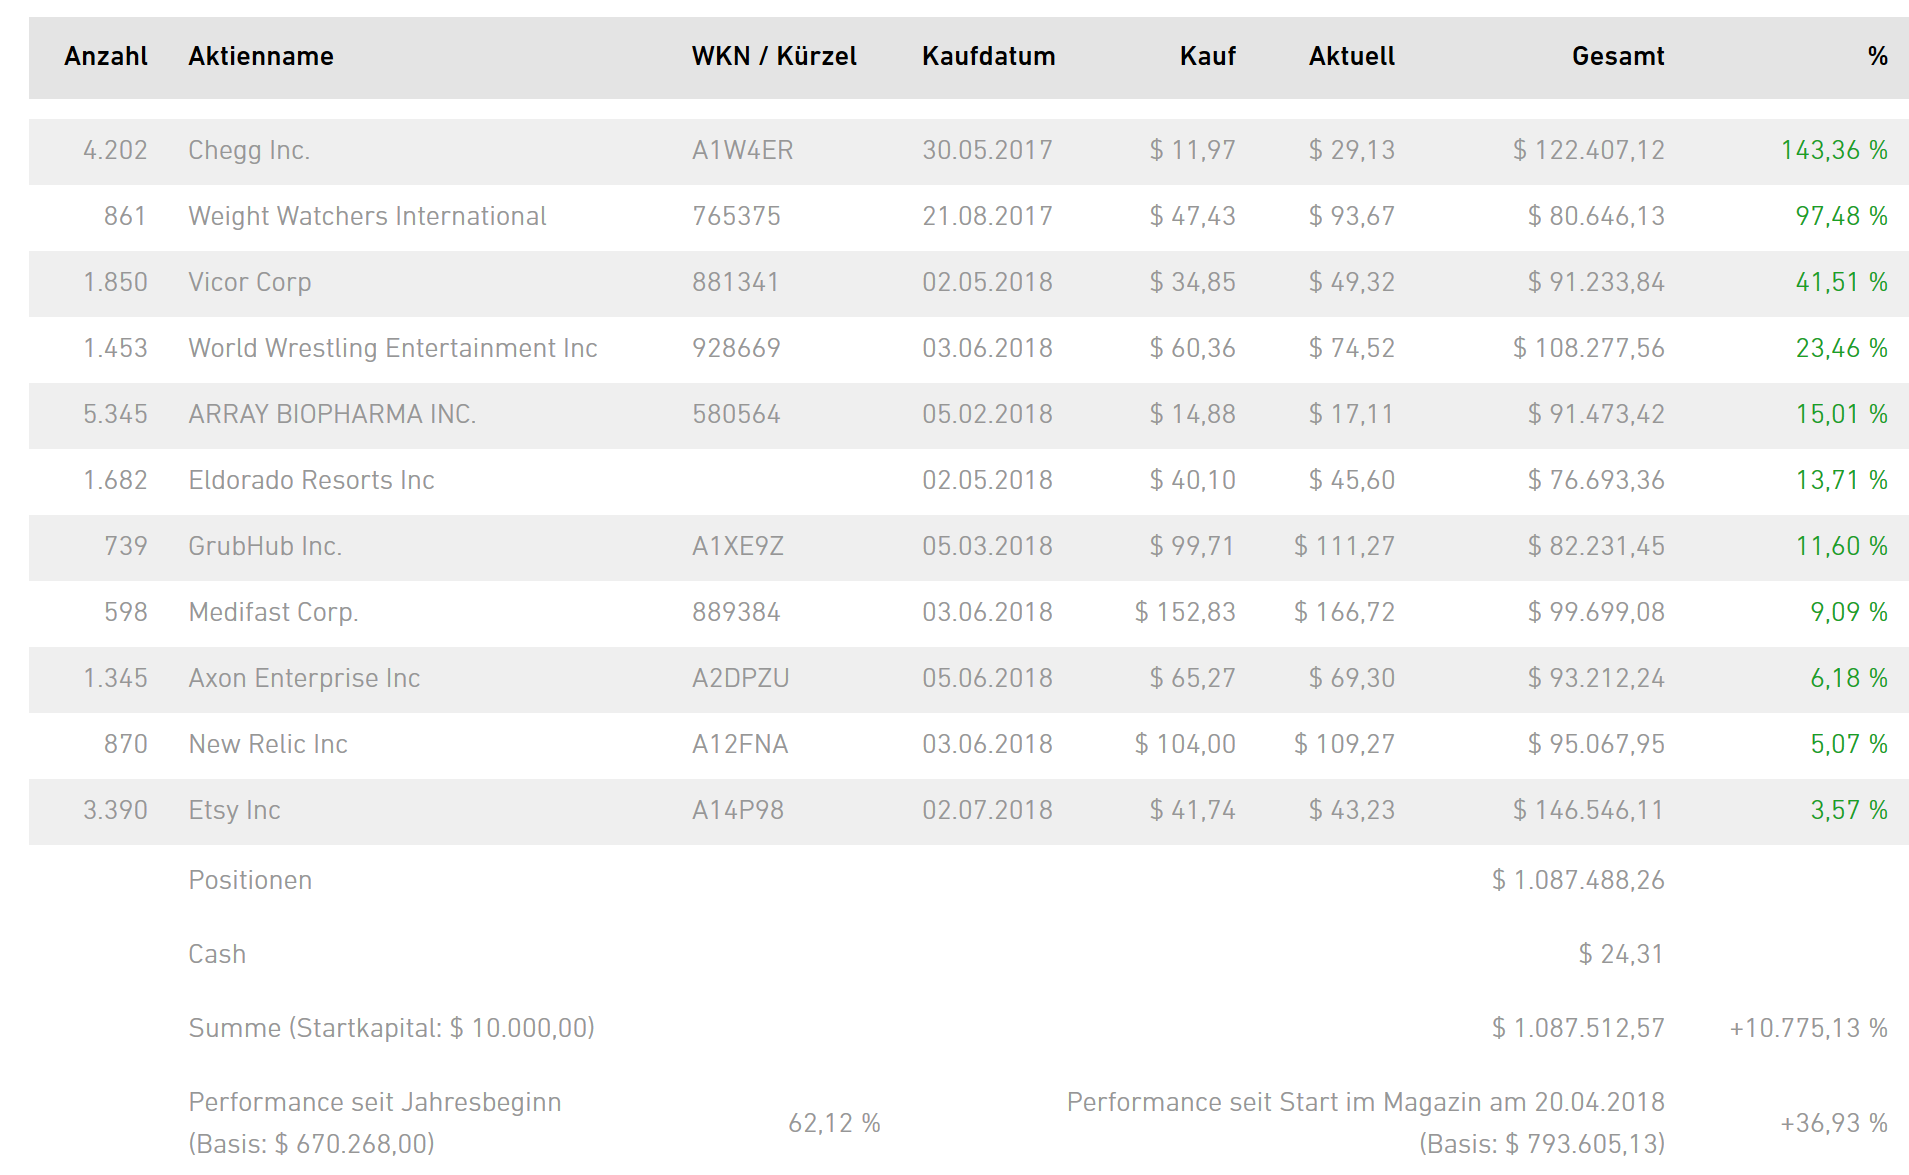Click current price $ 166,72
Viewport: 1909px width, 1175px height.
[x=1344, y=612]
